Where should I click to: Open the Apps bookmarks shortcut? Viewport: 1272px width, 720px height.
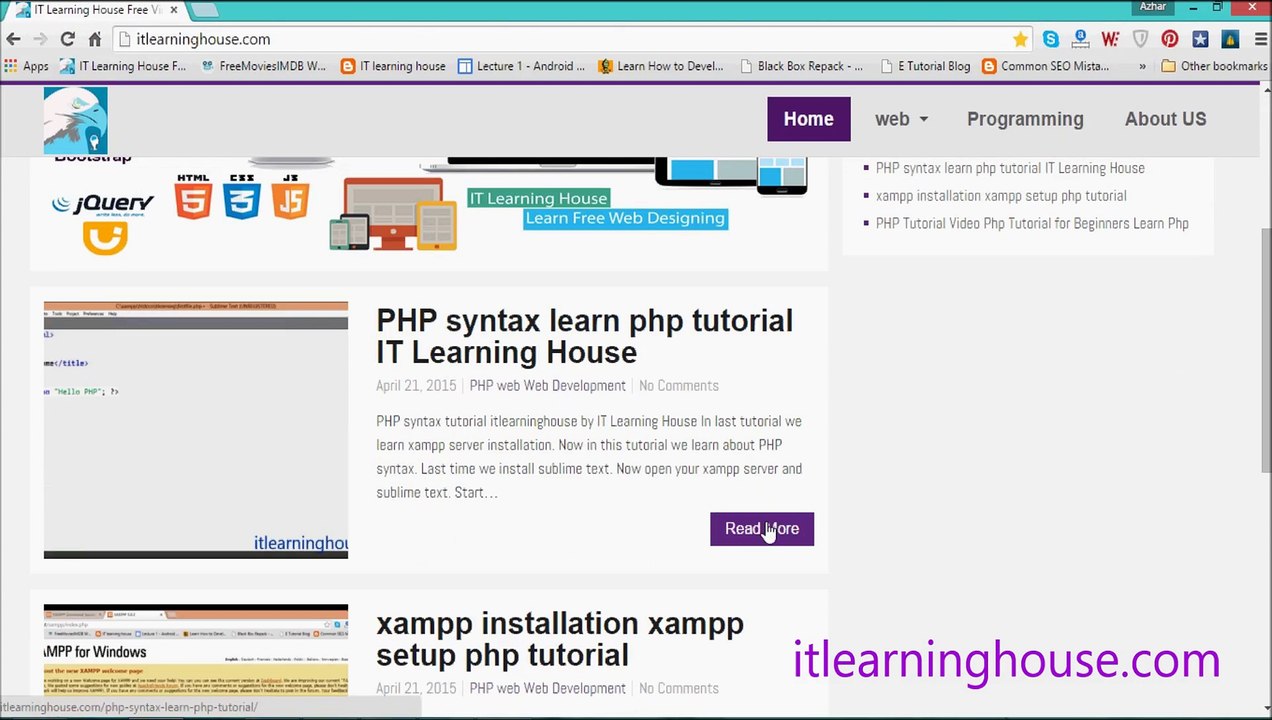pos(27,66)
